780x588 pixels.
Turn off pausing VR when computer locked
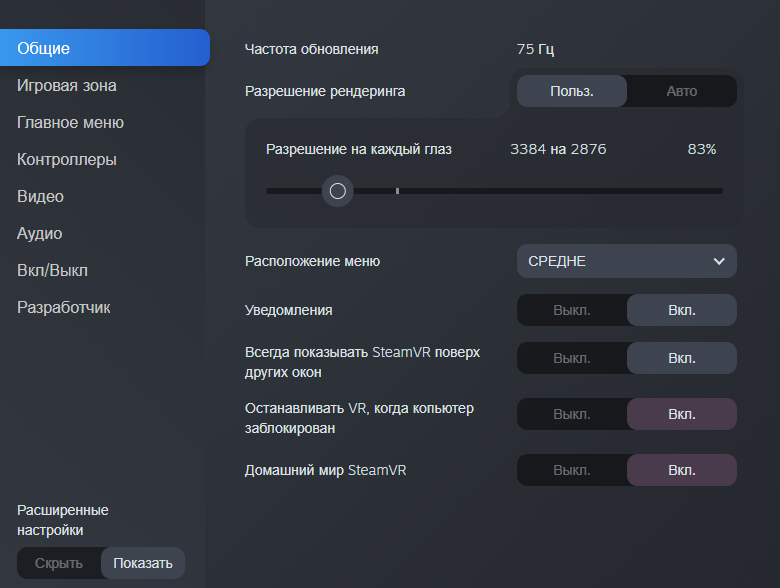tap(572, 414)
